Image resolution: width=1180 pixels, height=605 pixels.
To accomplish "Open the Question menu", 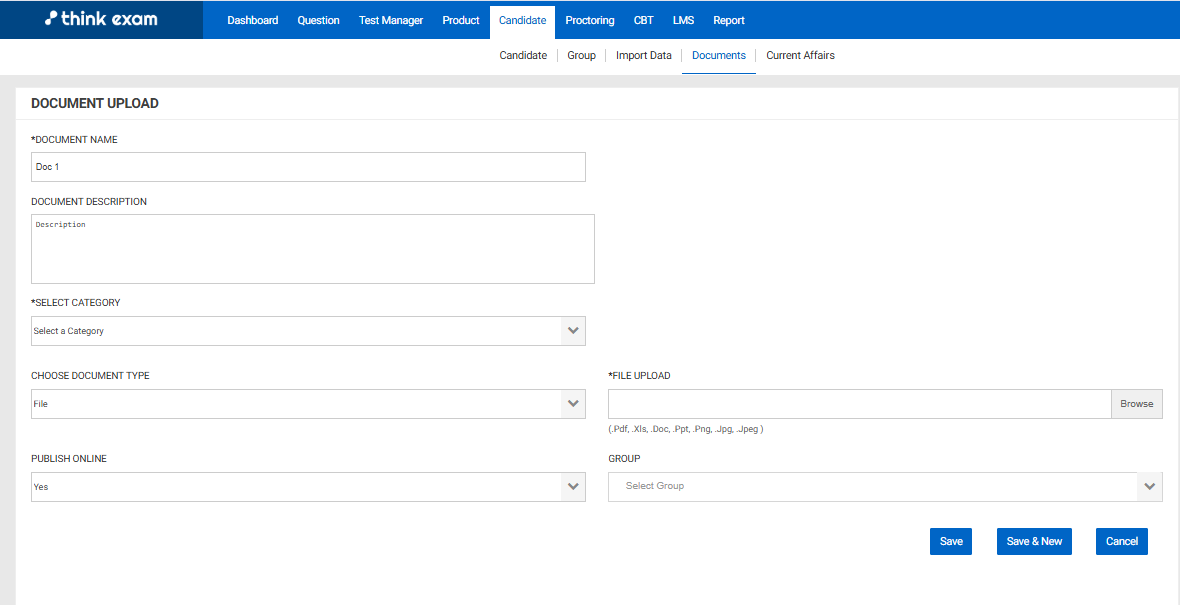I will [x=318, y=20].
